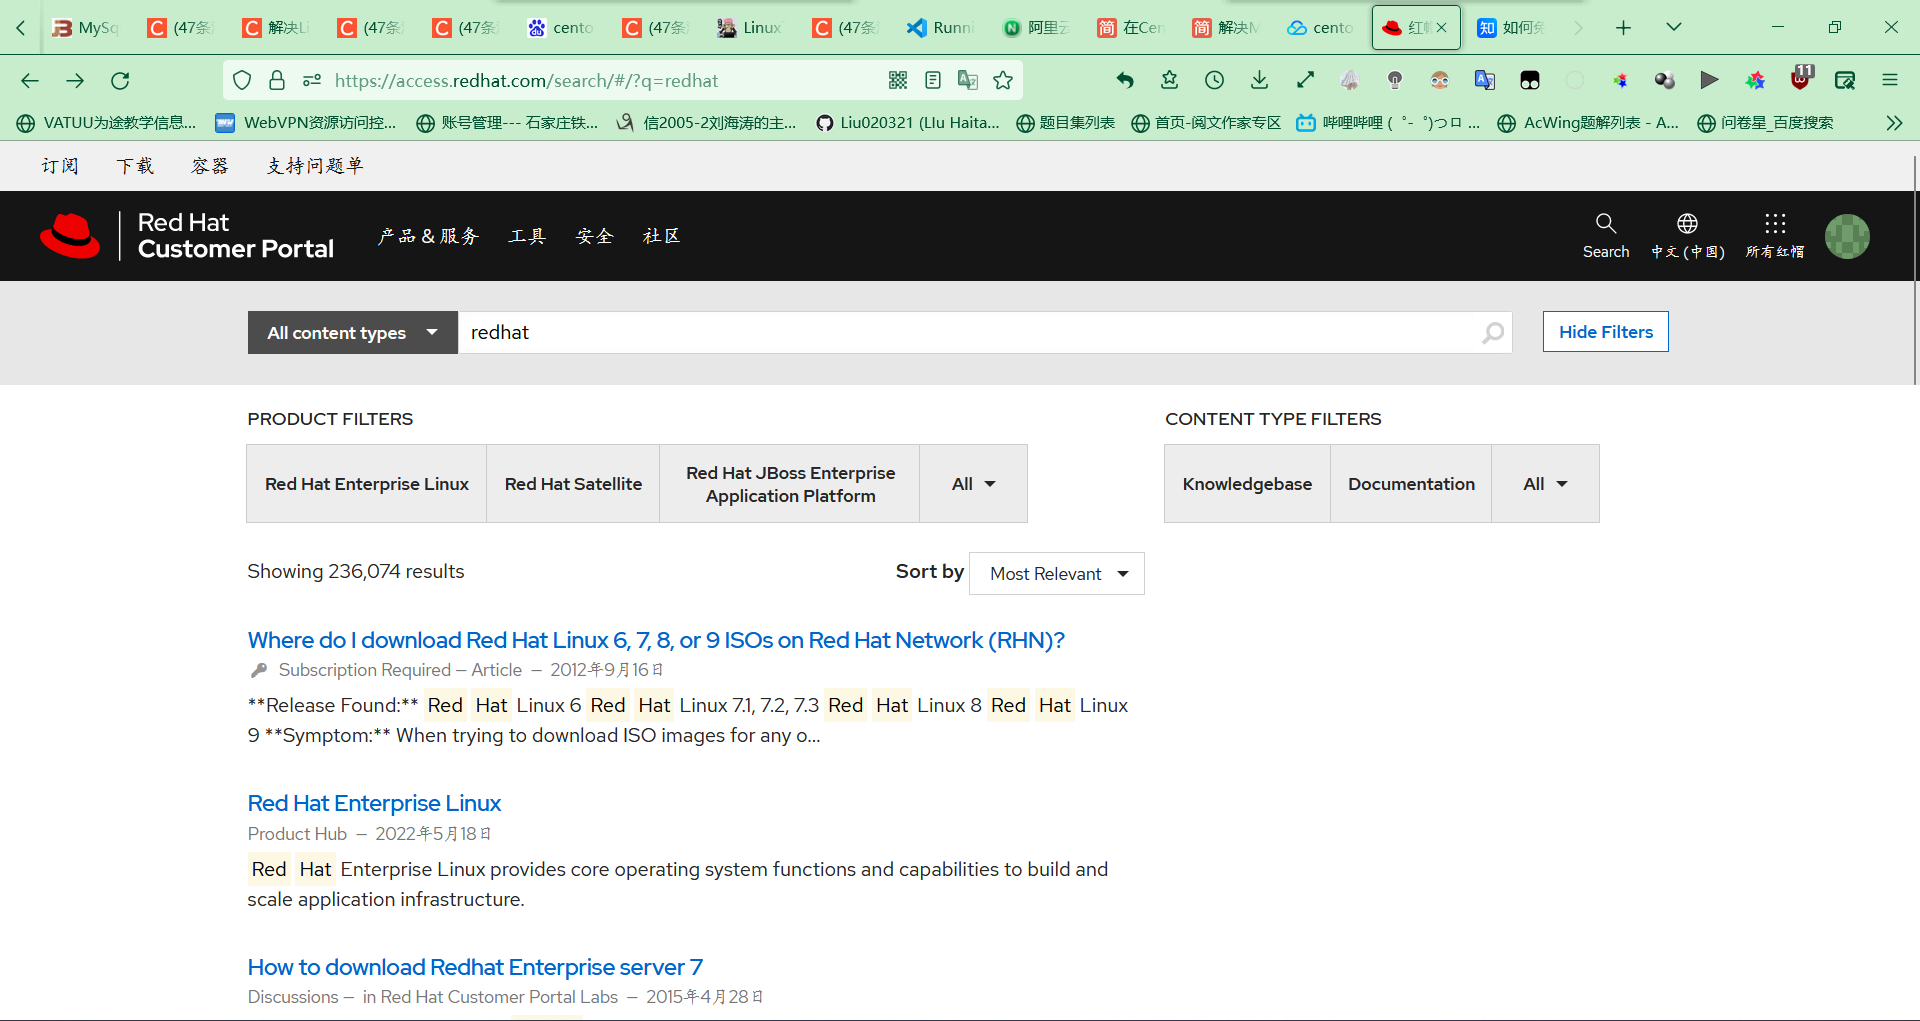This screenshot has height=1021, width=1920.
Task: Open tracking protection shield icon
Action: click(242, 81)
